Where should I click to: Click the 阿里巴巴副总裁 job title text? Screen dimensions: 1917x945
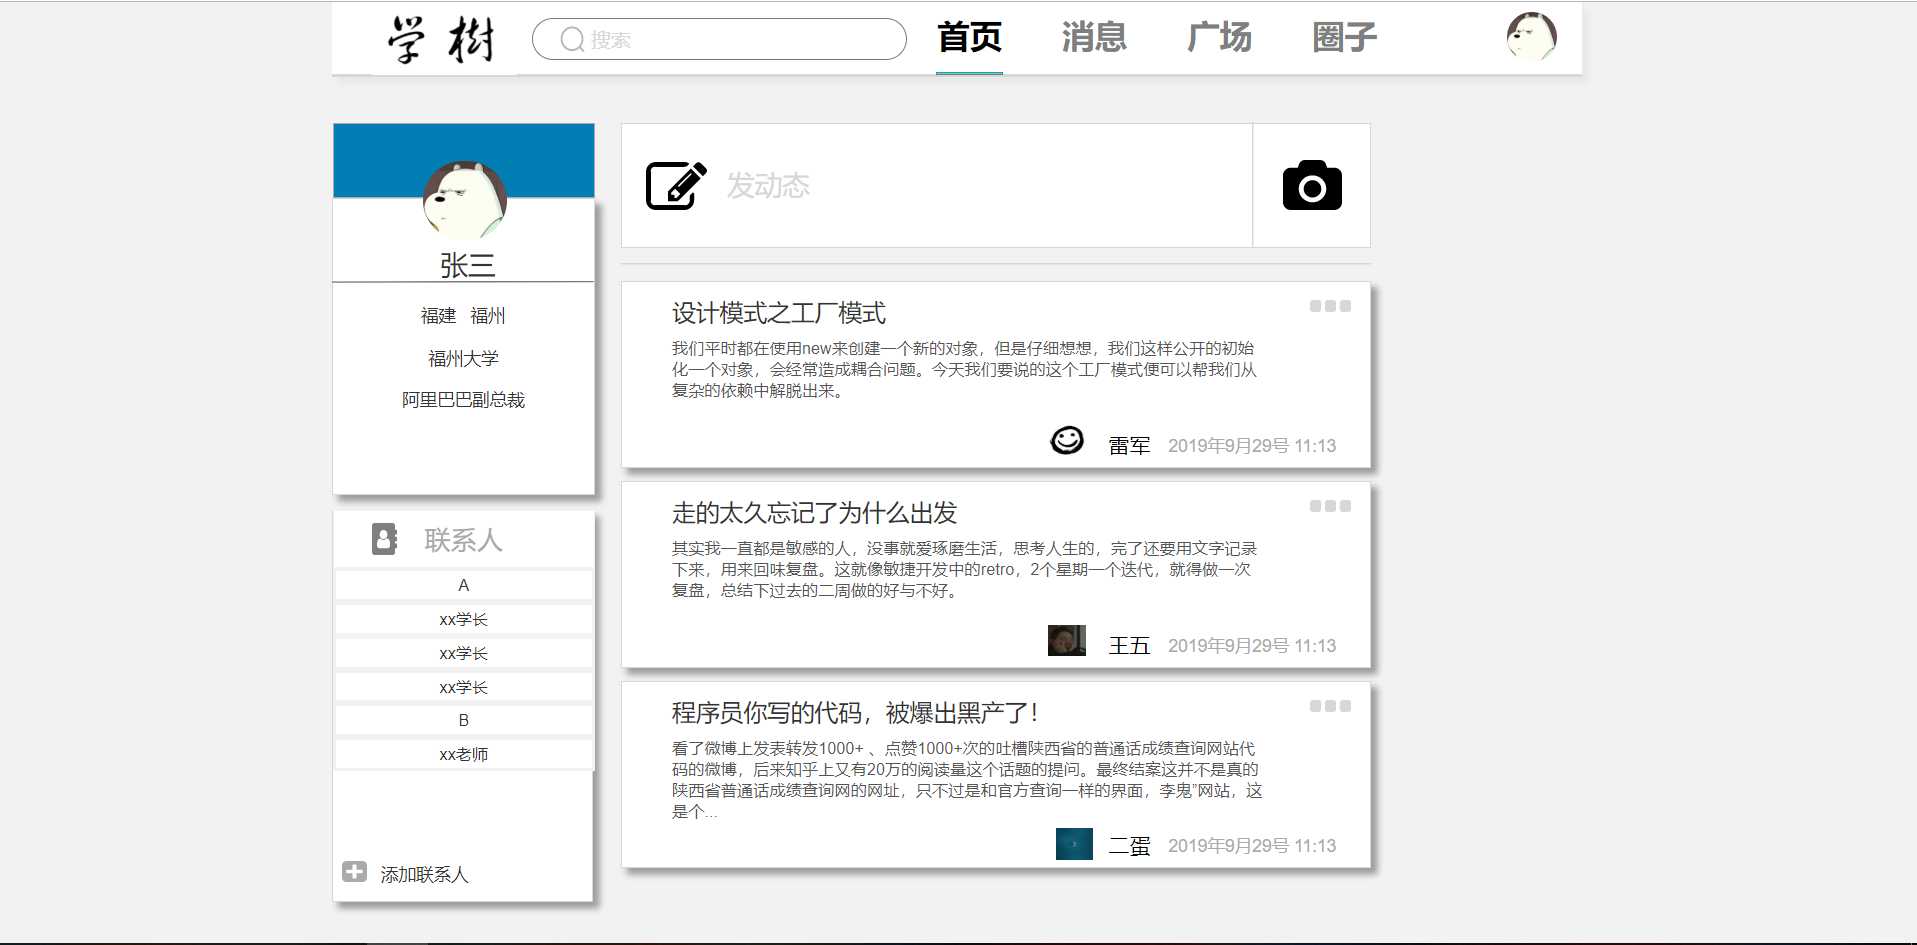click(x=463, y=400)
